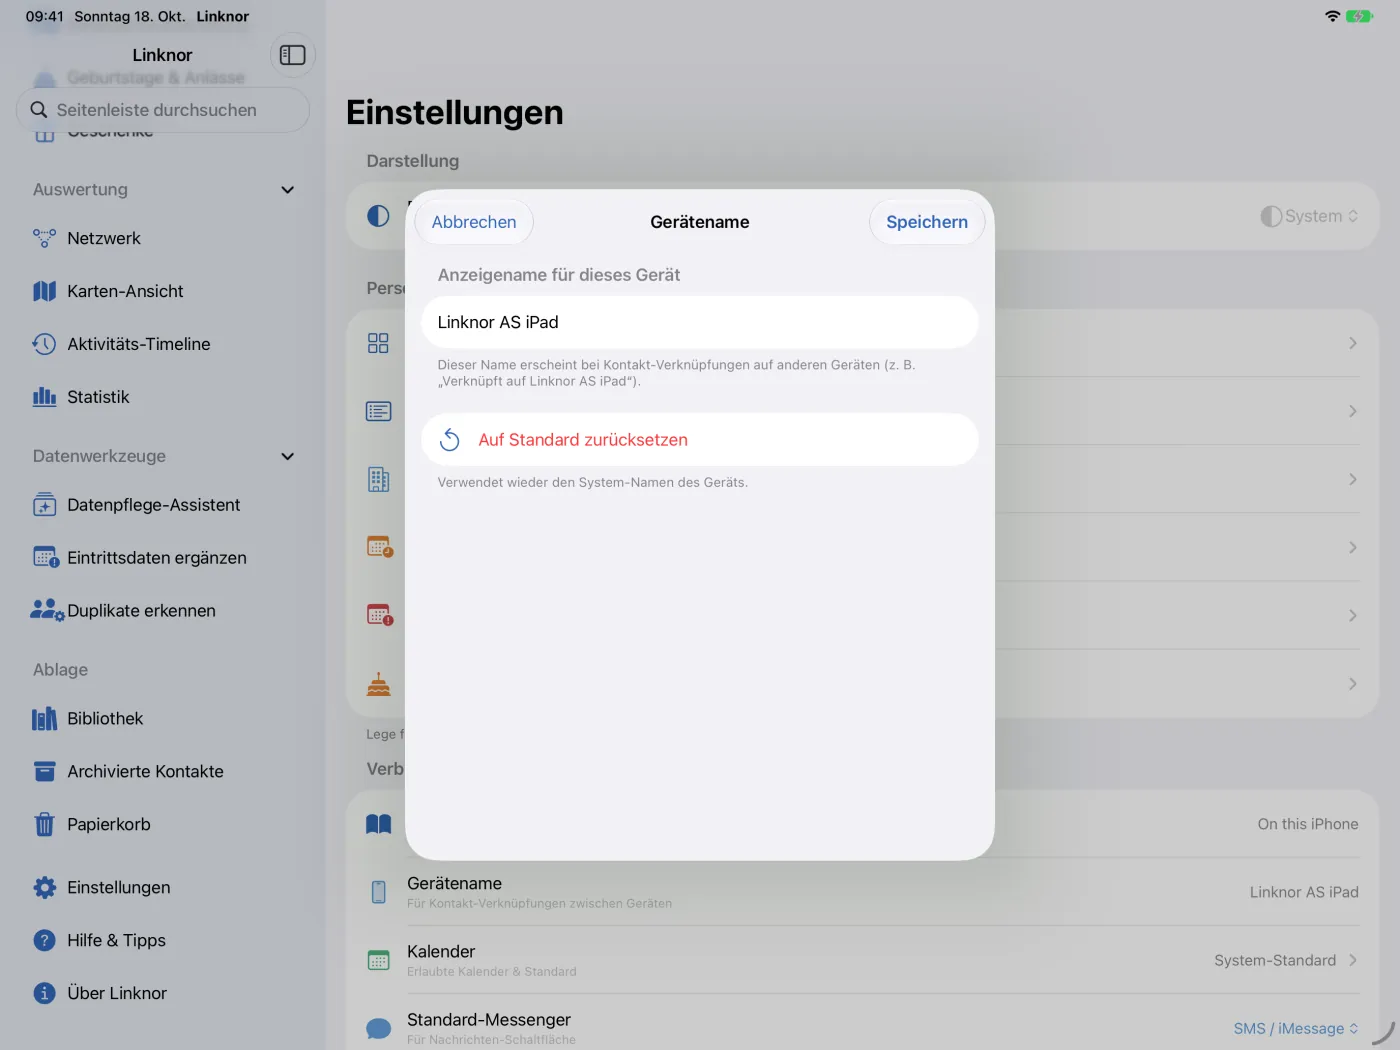Open the Eintrittsdaten ergänzen icon
Image resolution: width=1400 pixels, height=1050 pixels.
coord(46,558)
